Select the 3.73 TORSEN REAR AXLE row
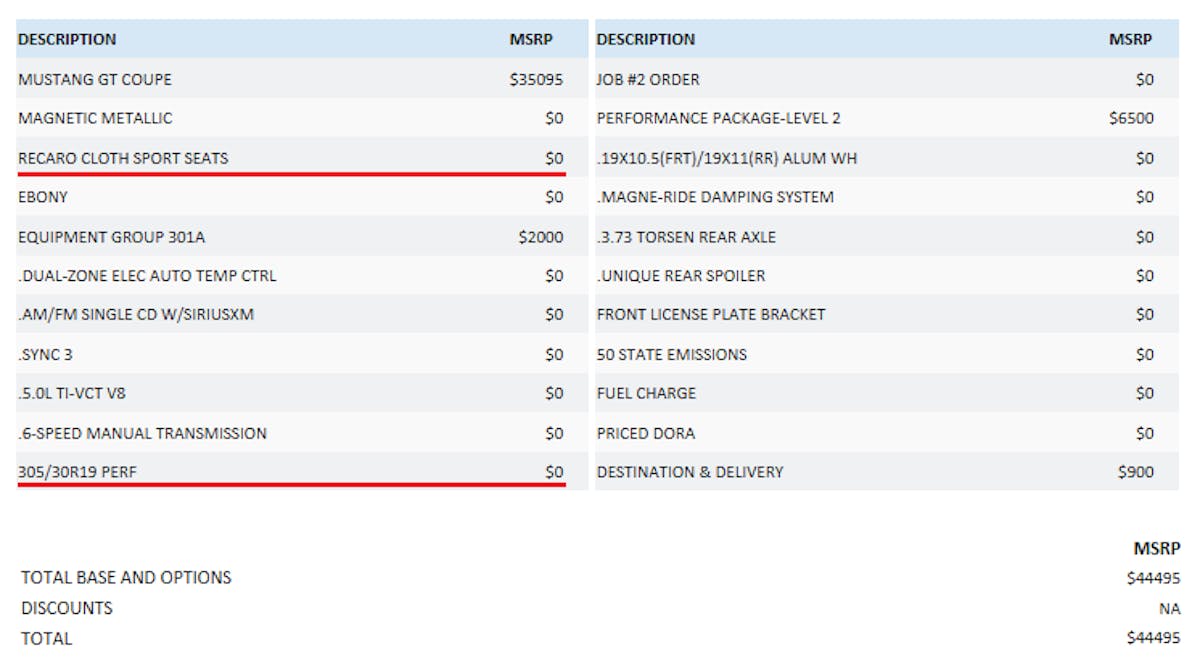Image resolution: width=1200 pixels, height=669 pixels. click(x=686, y=237)
